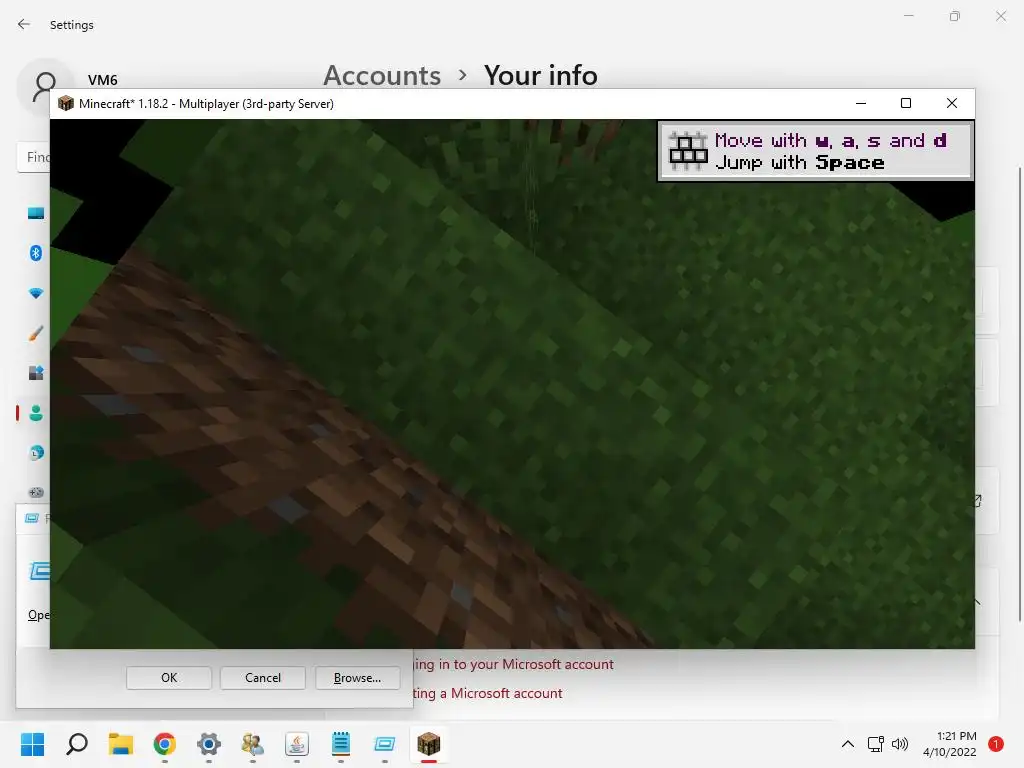This screenshot has width=1024, height=768.
Task: Open the notification badge in the tray
Action: tap(996, 744)
